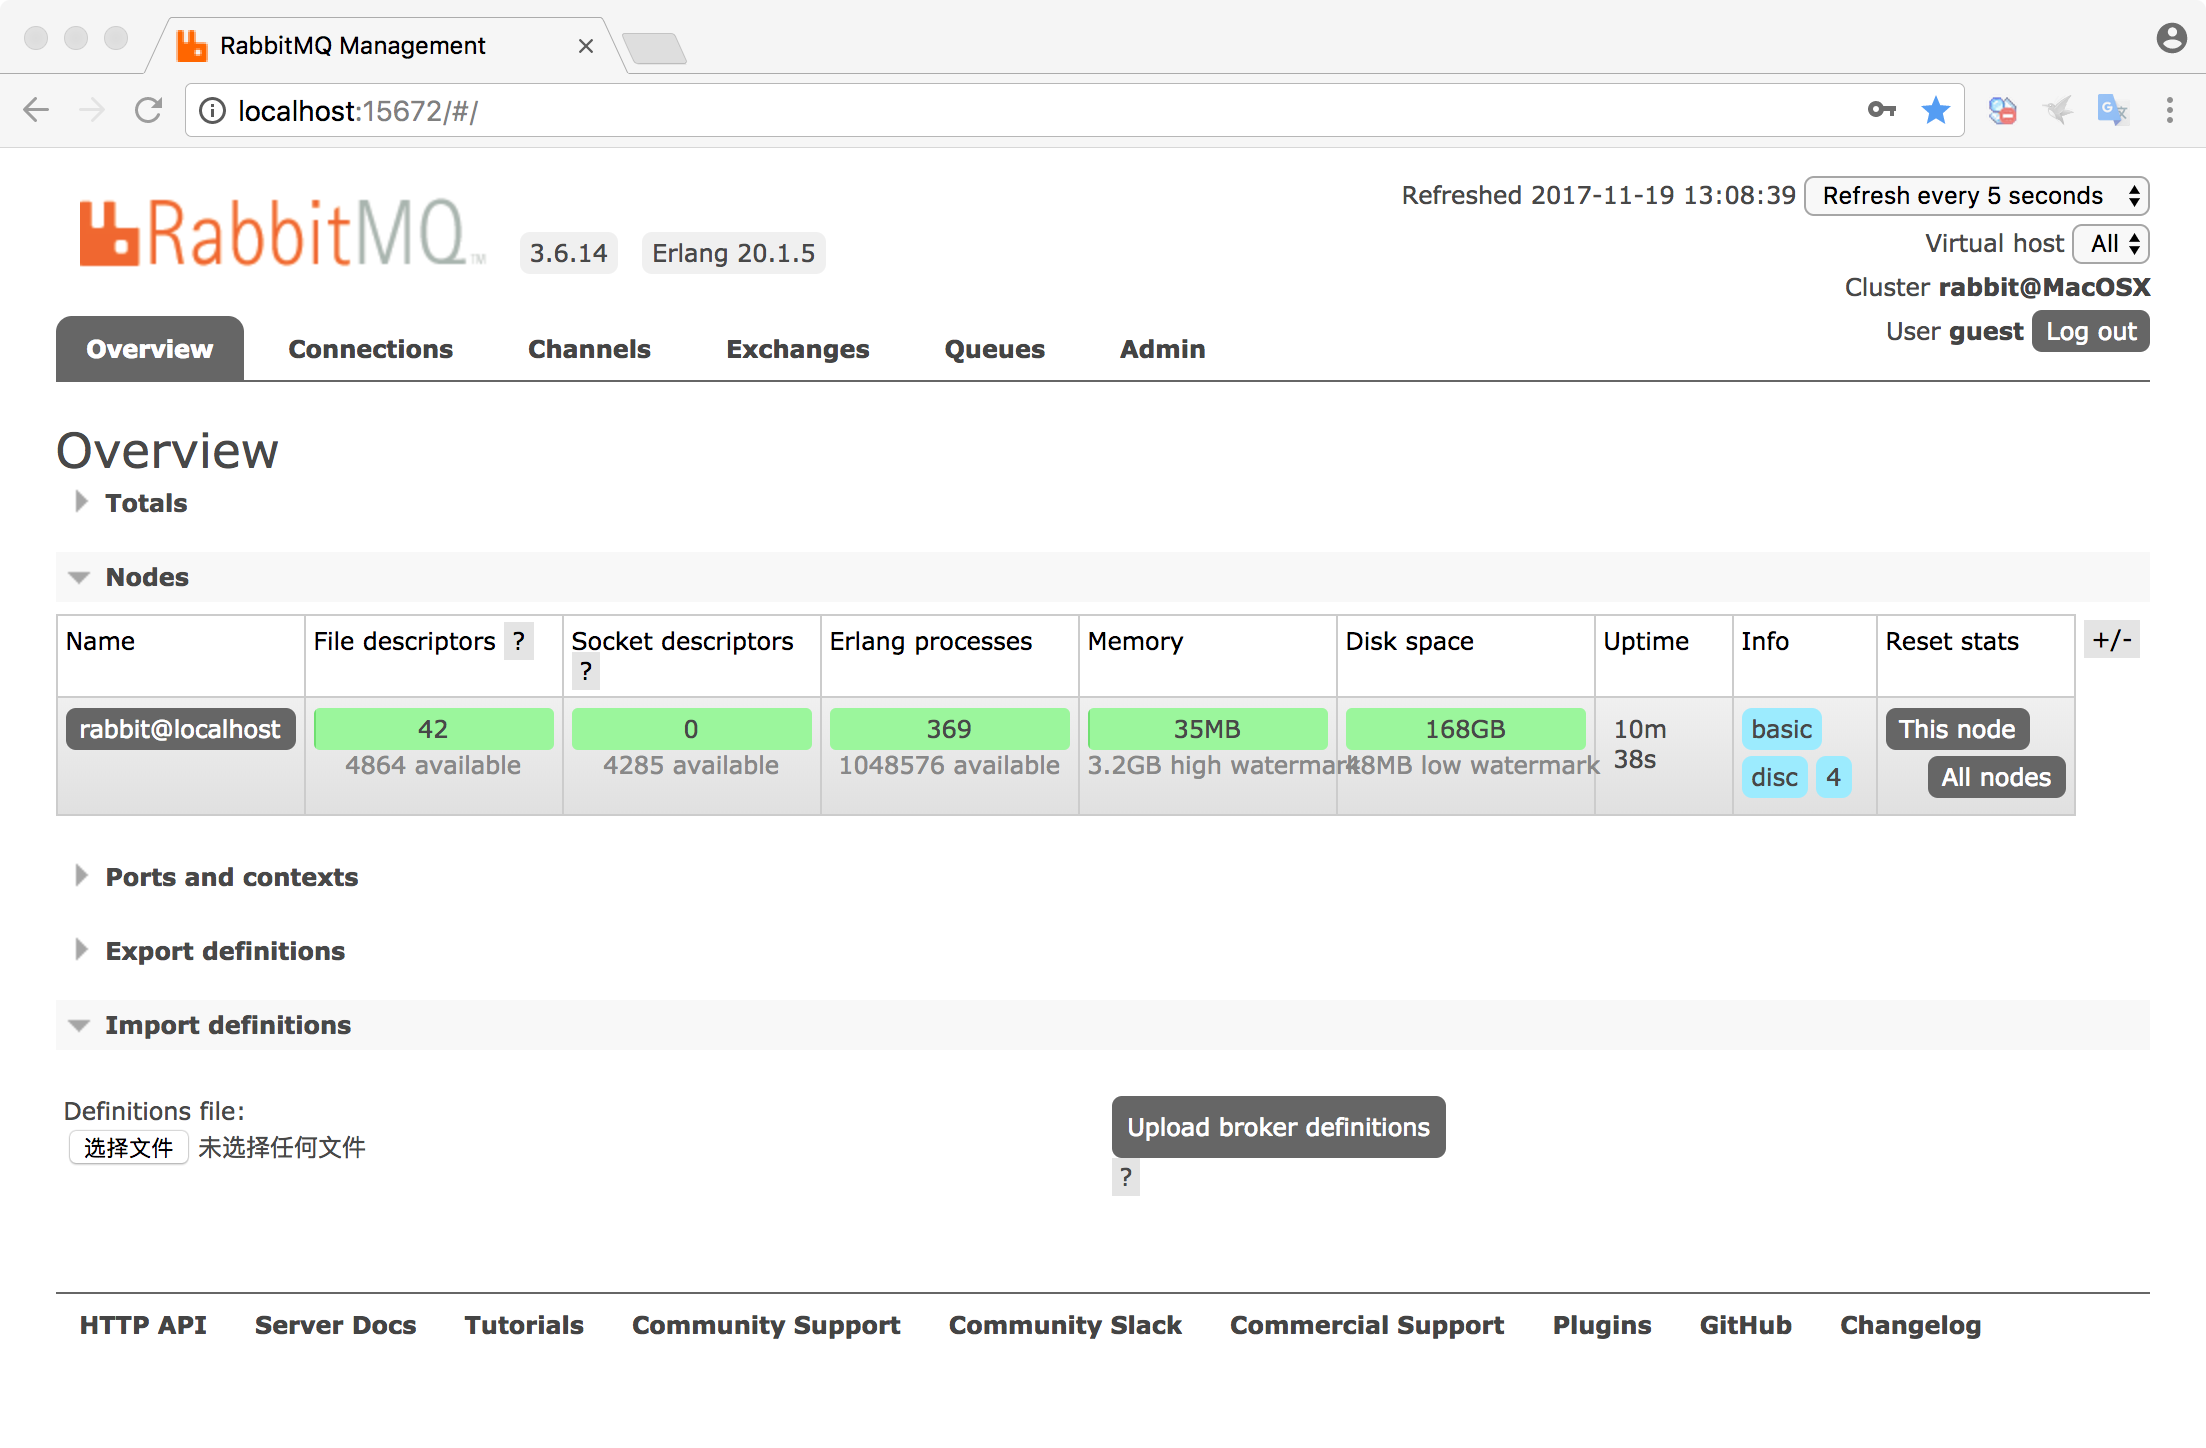Open the GitHub footer link
2206x1448 pixels.
1746,1325
